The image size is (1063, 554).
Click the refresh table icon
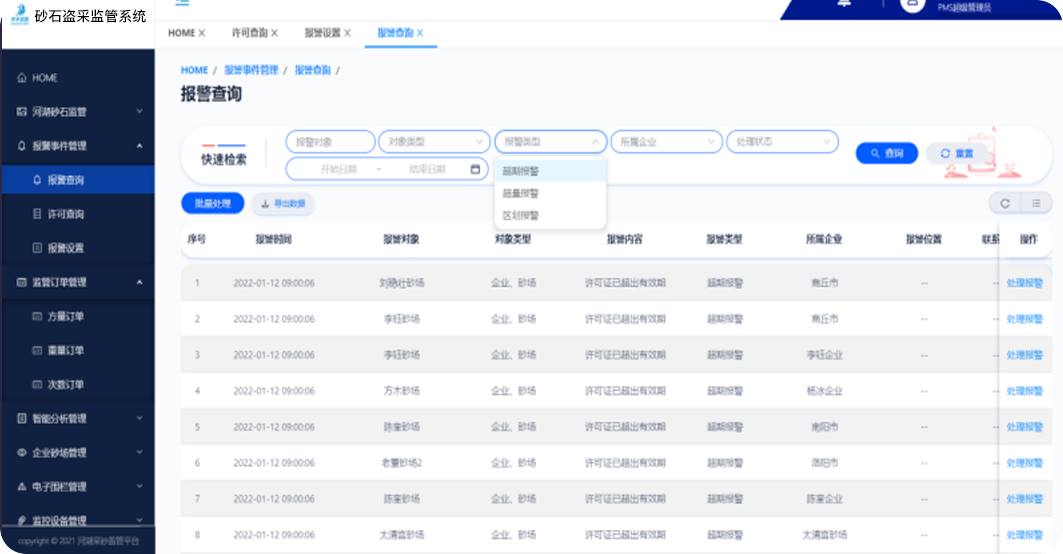pyautogui.click(x=1005, y=204)
